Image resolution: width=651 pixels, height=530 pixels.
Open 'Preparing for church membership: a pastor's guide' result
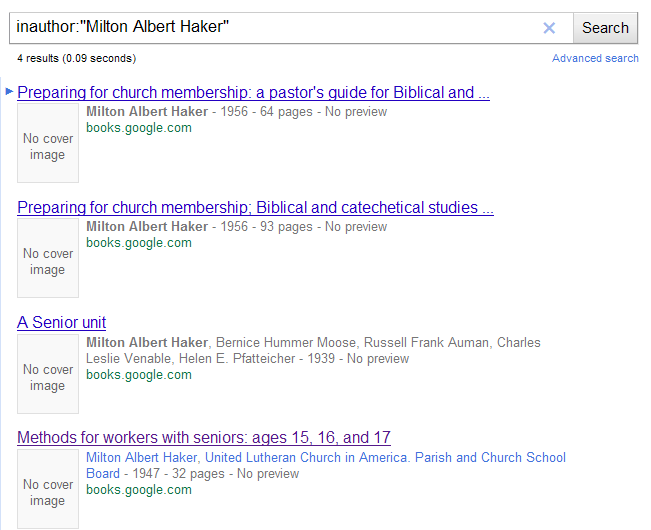(x=253, y=93)
